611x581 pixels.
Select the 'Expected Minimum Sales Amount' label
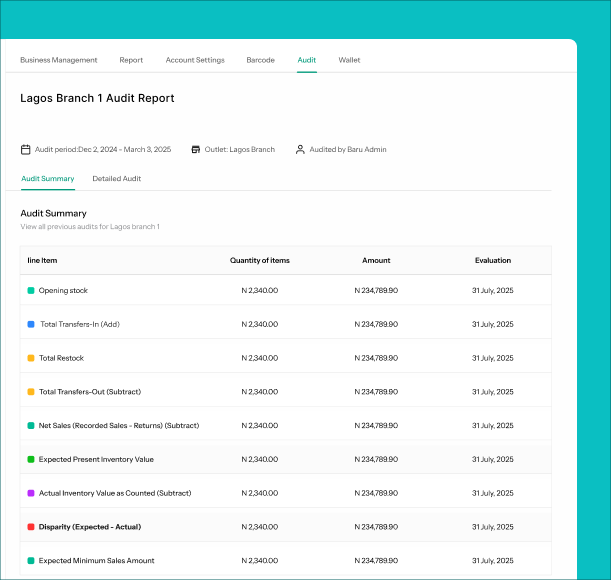tap(96, 561)
